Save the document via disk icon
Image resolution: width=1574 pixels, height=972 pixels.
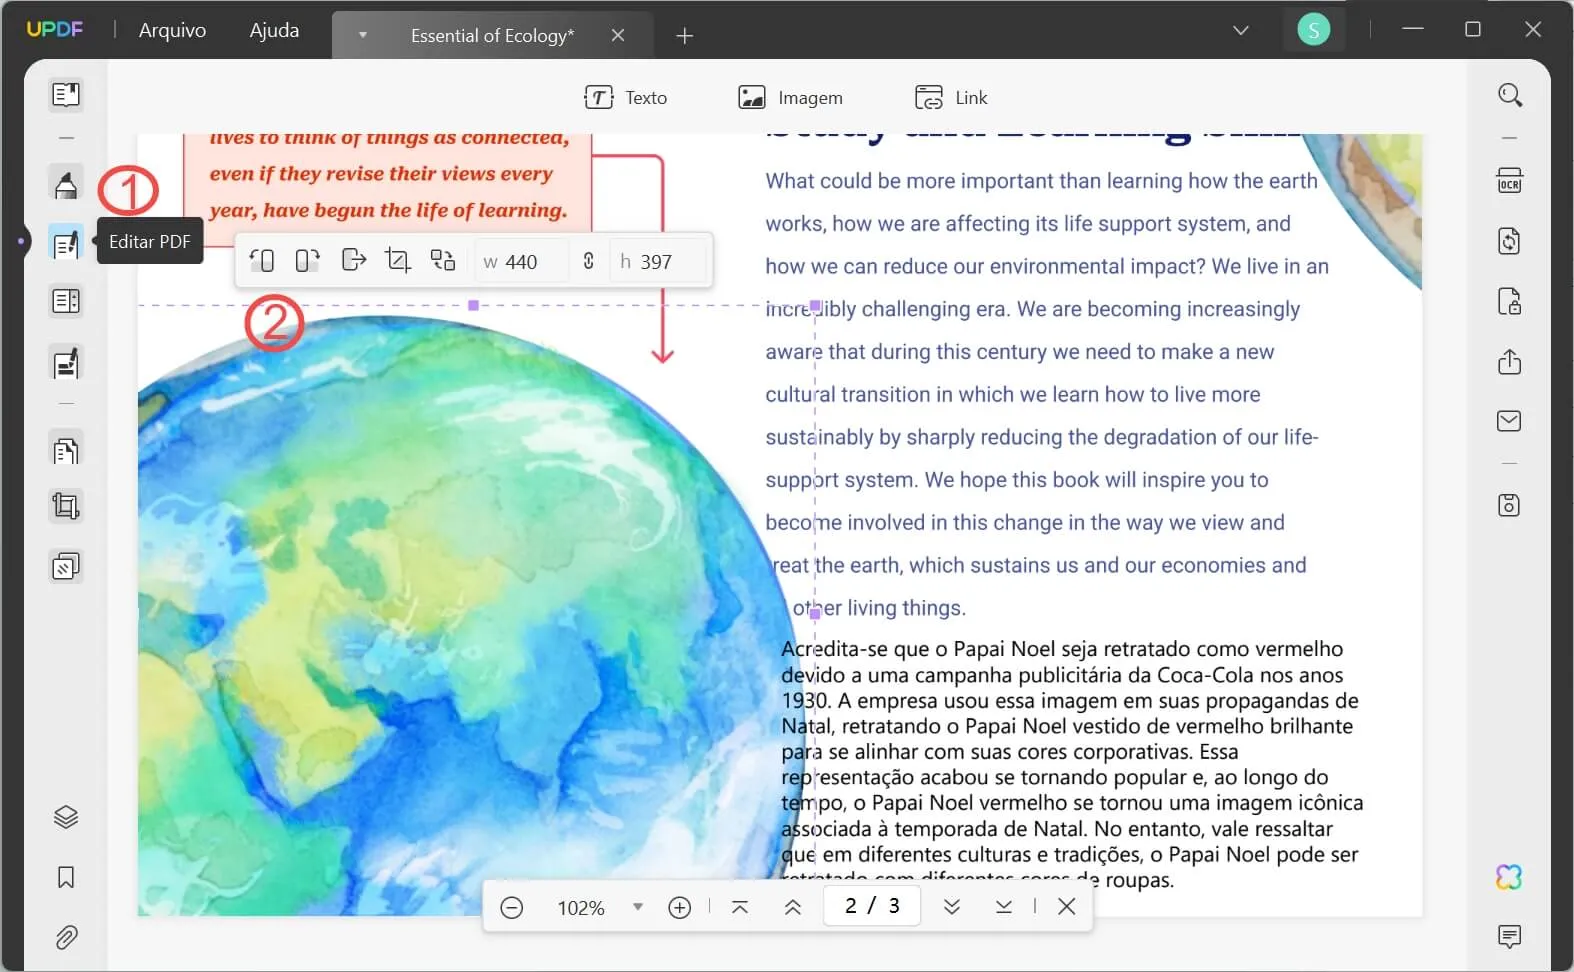(x=1510, y=505)
